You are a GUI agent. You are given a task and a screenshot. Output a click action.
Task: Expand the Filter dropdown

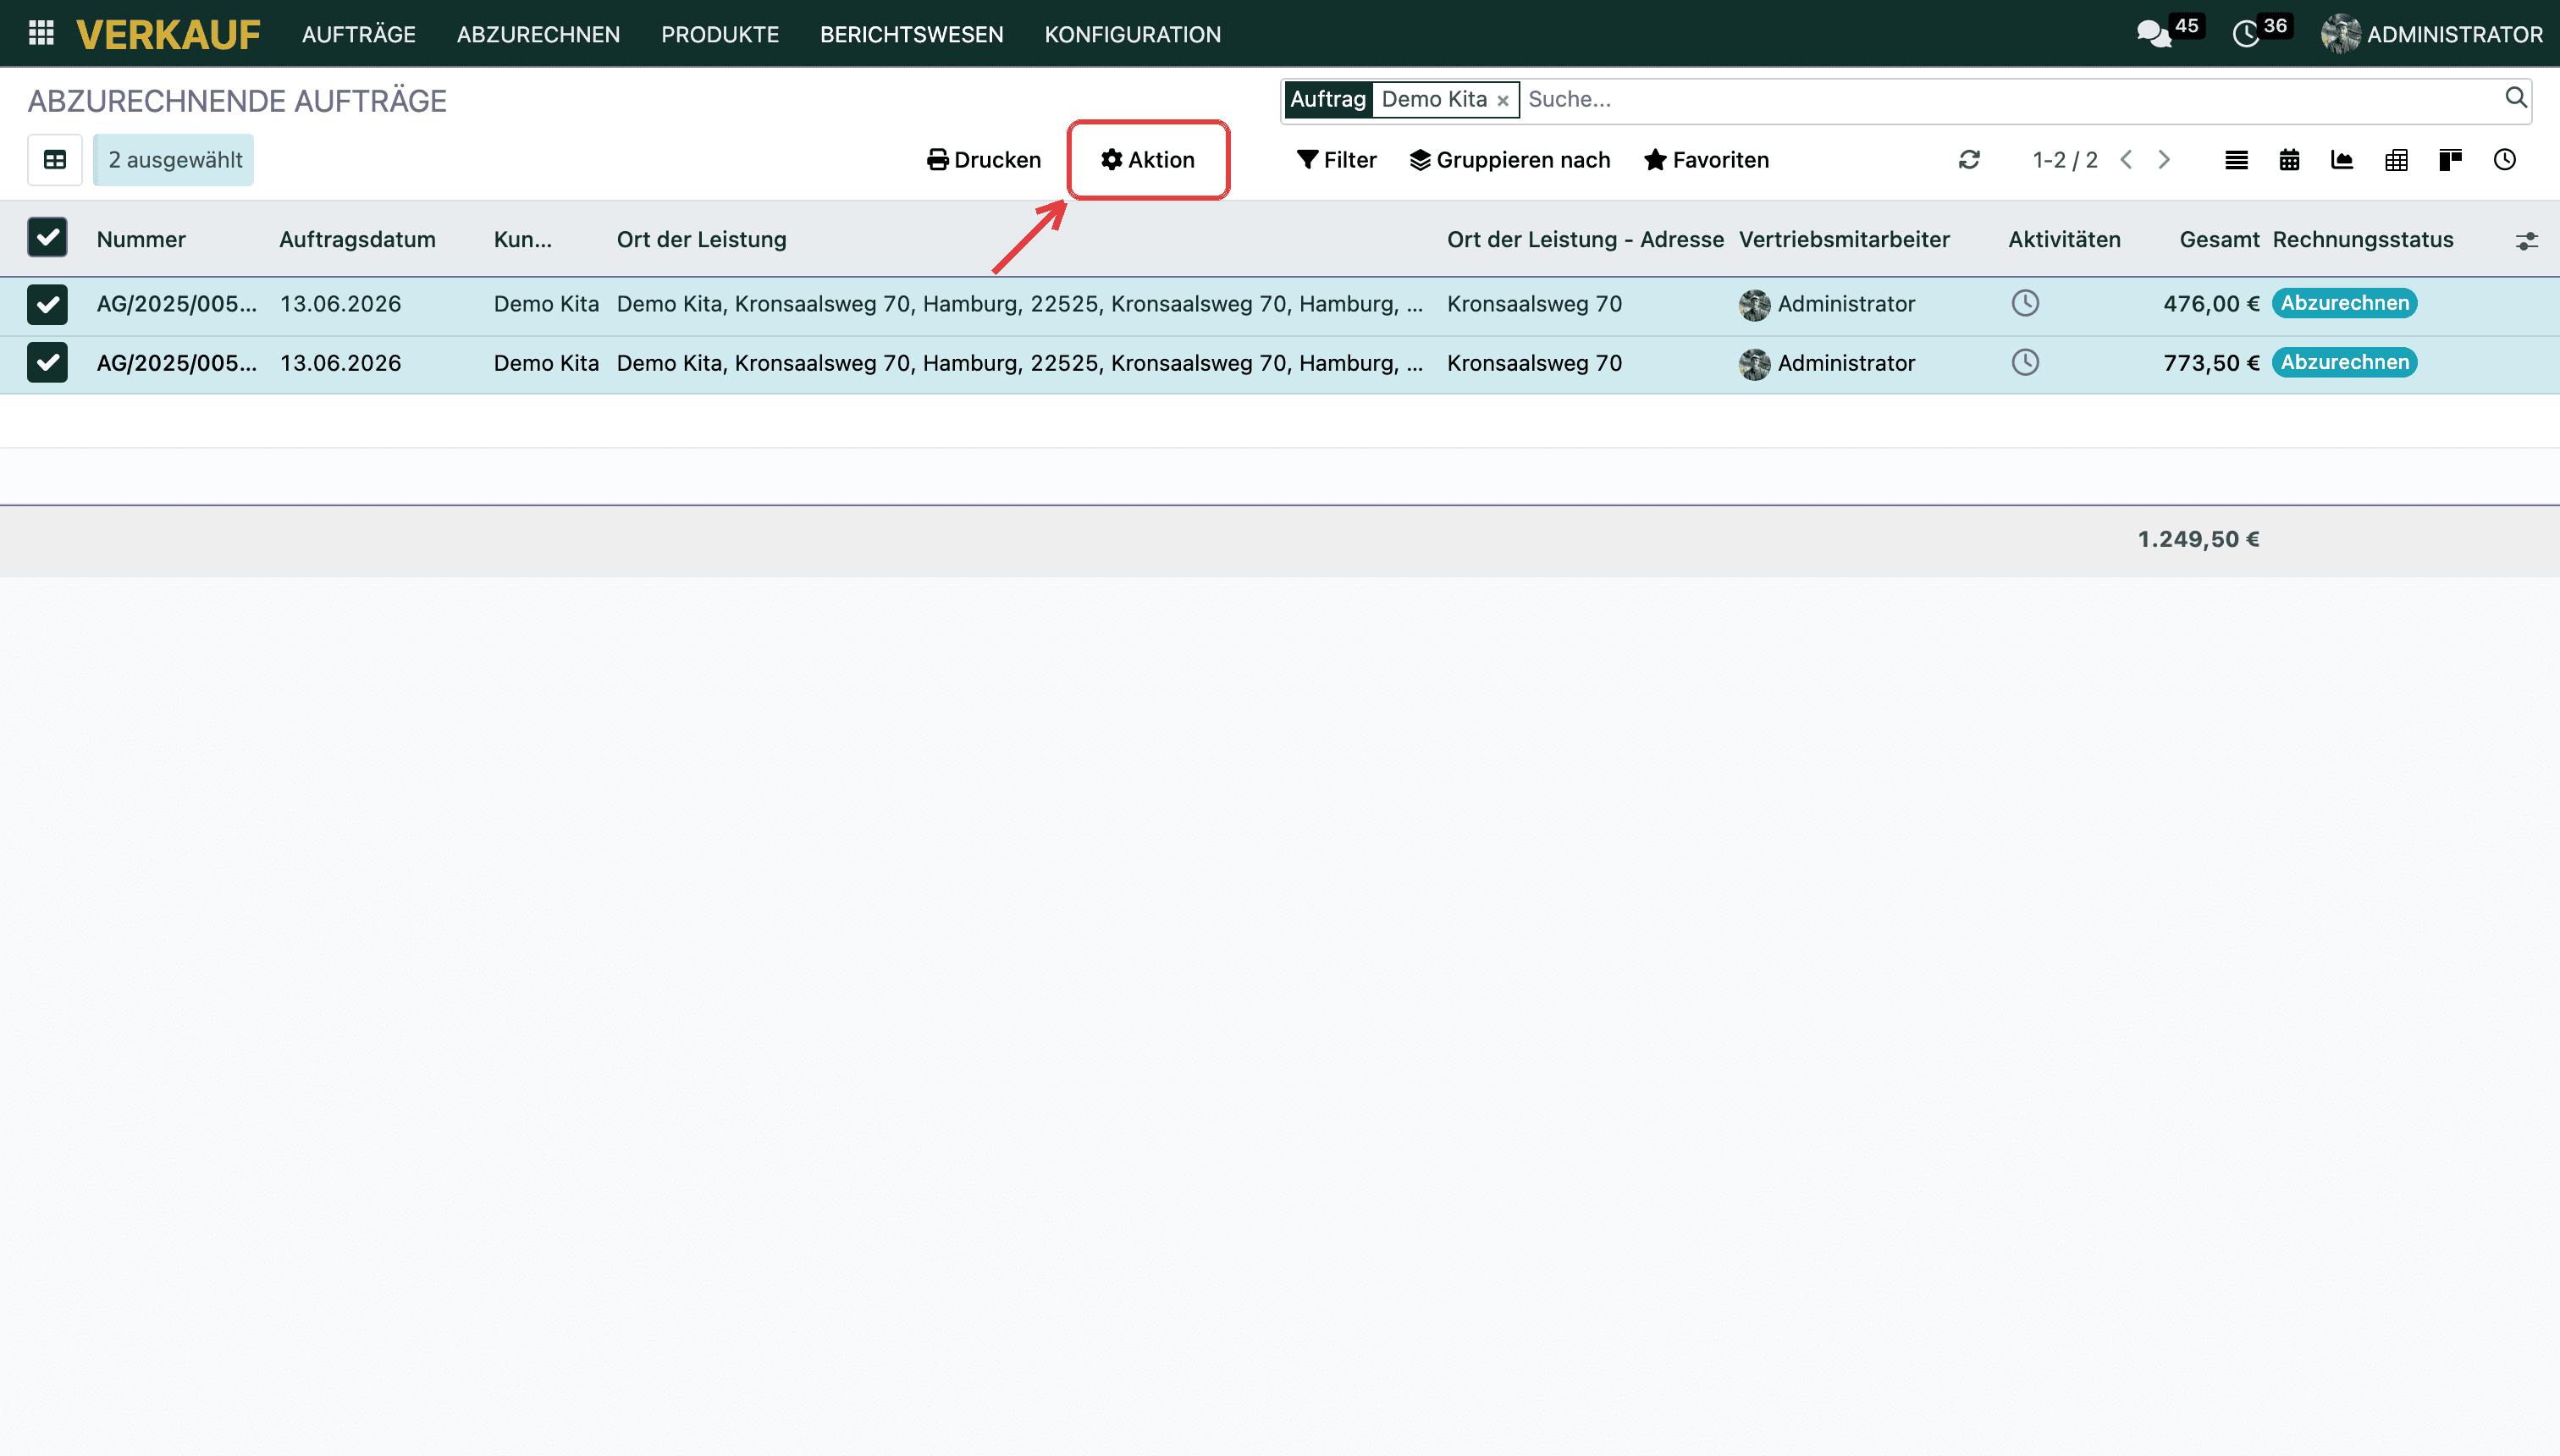1336,160
